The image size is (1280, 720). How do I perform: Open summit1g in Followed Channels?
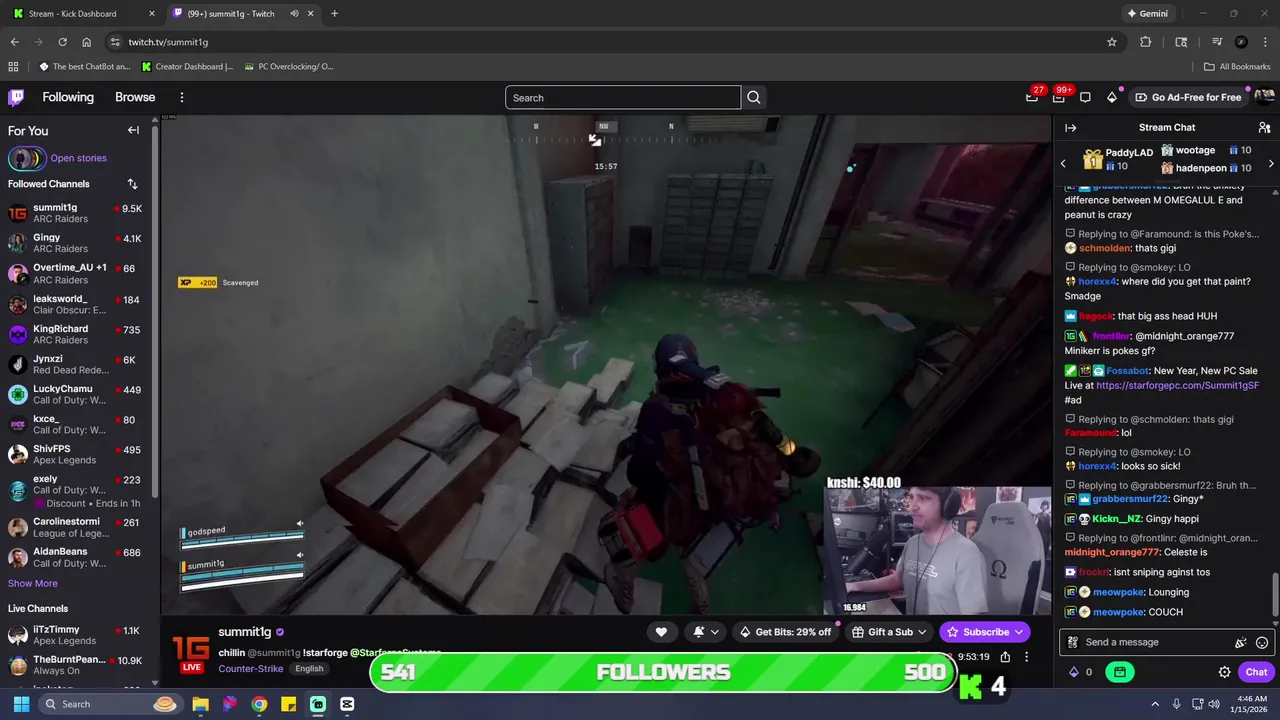click(x=76, y=214)
